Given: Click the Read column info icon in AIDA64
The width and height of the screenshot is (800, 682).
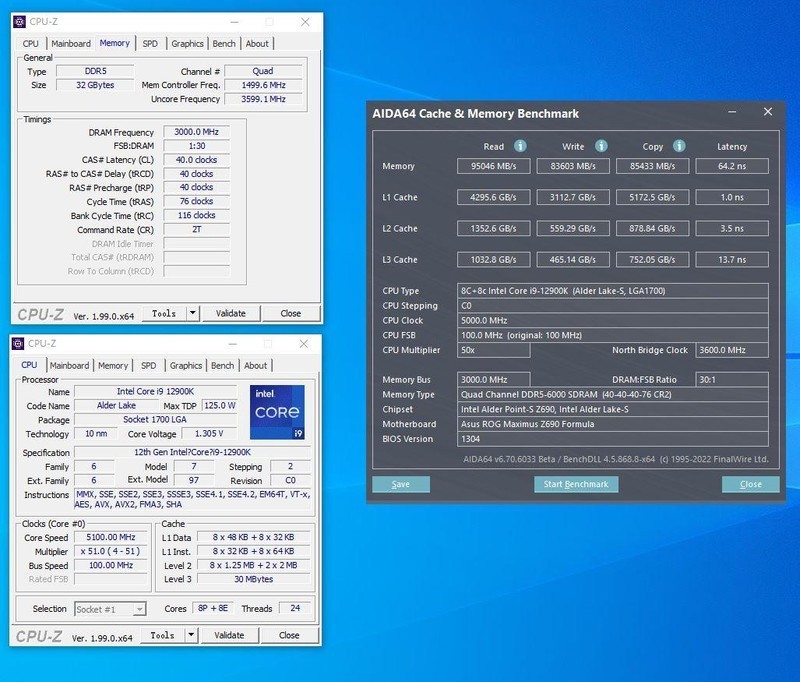Looking at the screenshot, I should pyautogui.click(x=519, y=145).
